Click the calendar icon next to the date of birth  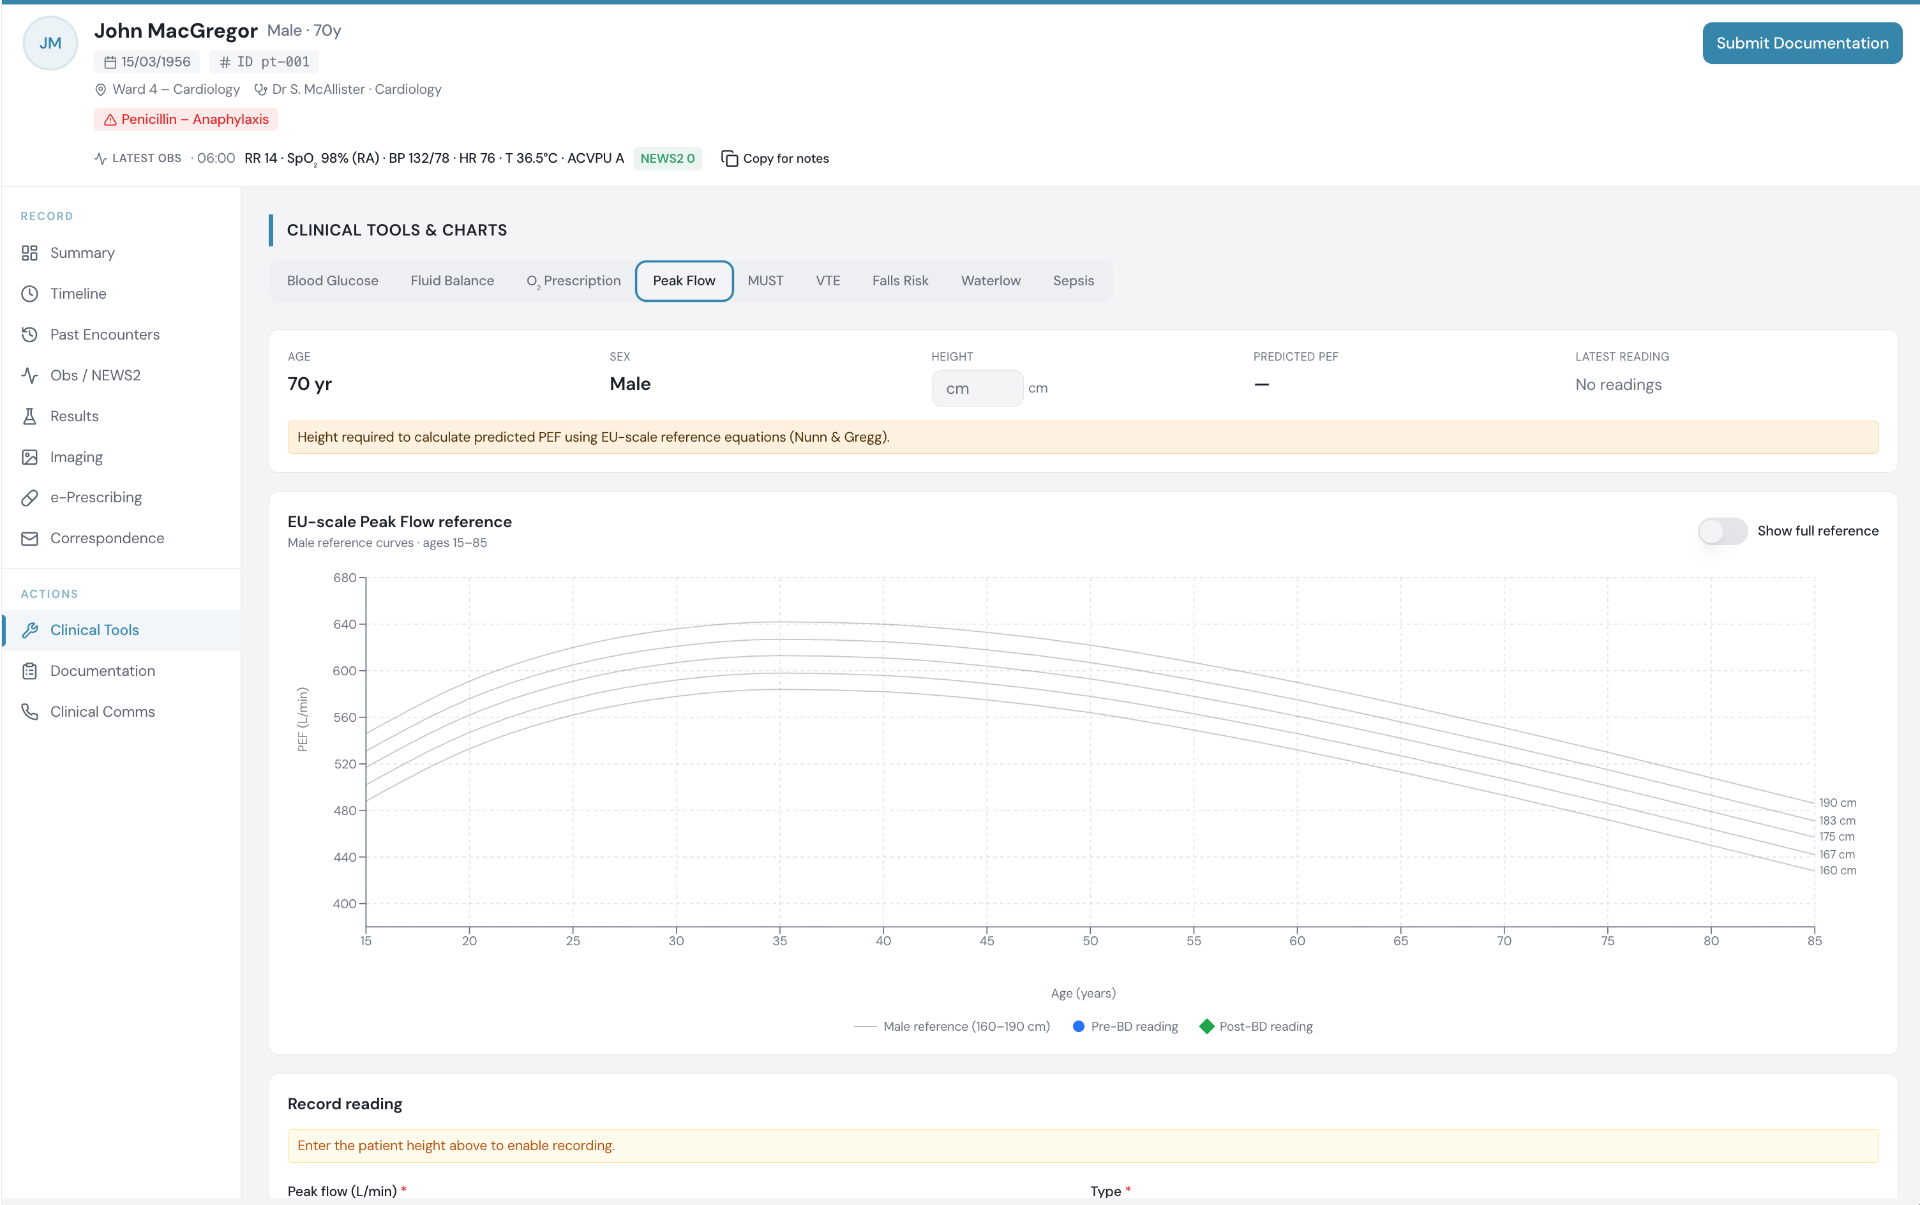coord(110,62)
